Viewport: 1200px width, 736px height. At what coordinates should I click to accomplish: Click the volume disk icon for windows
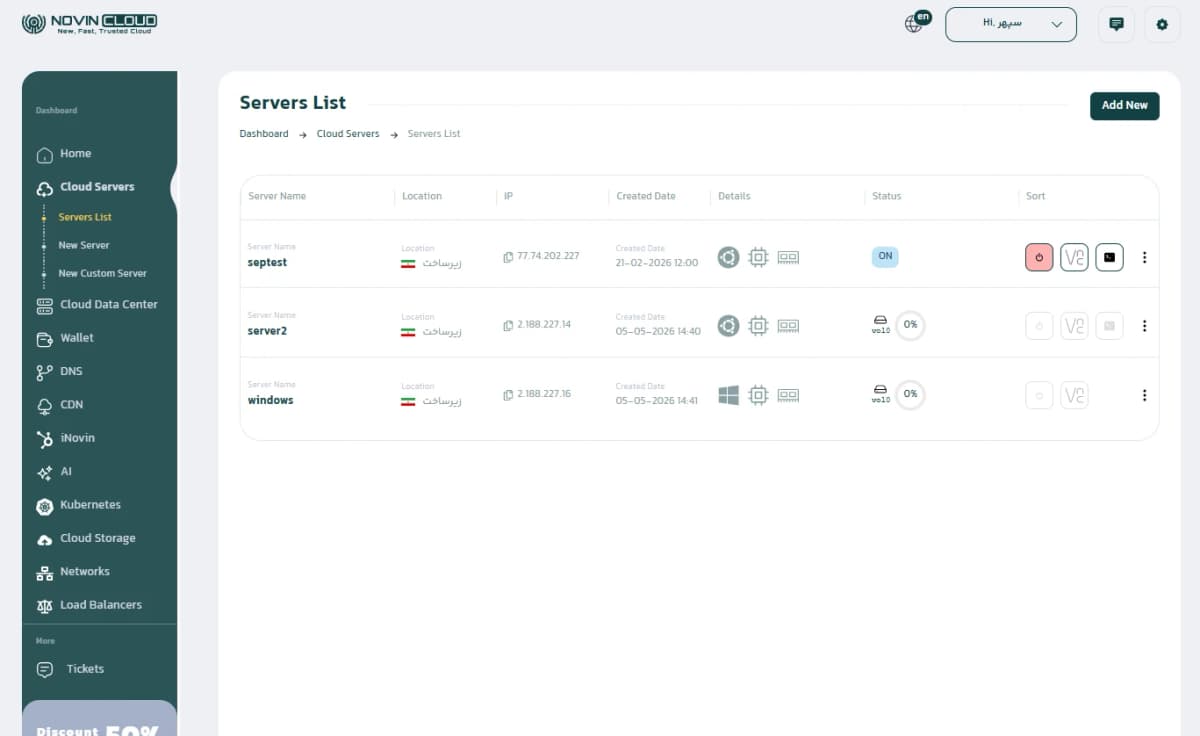pos(880,390)
